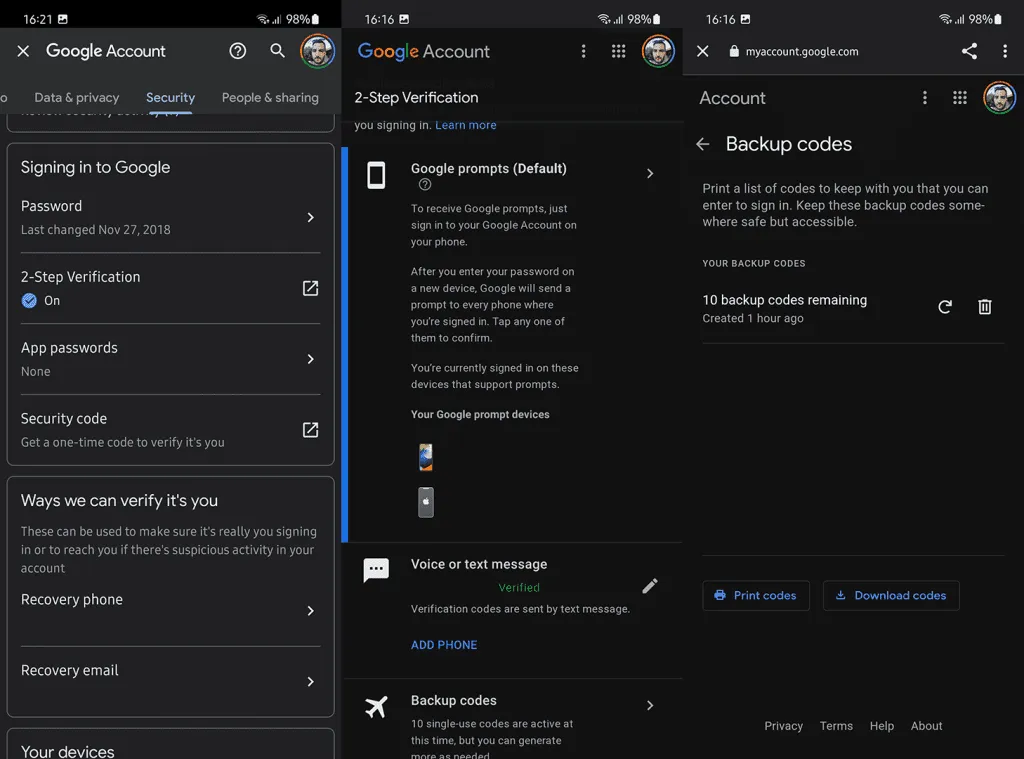This screenshot has width=1024, height=759.
Task: Expand the Recovery email chevron
Action: click(x=311, y=682)
